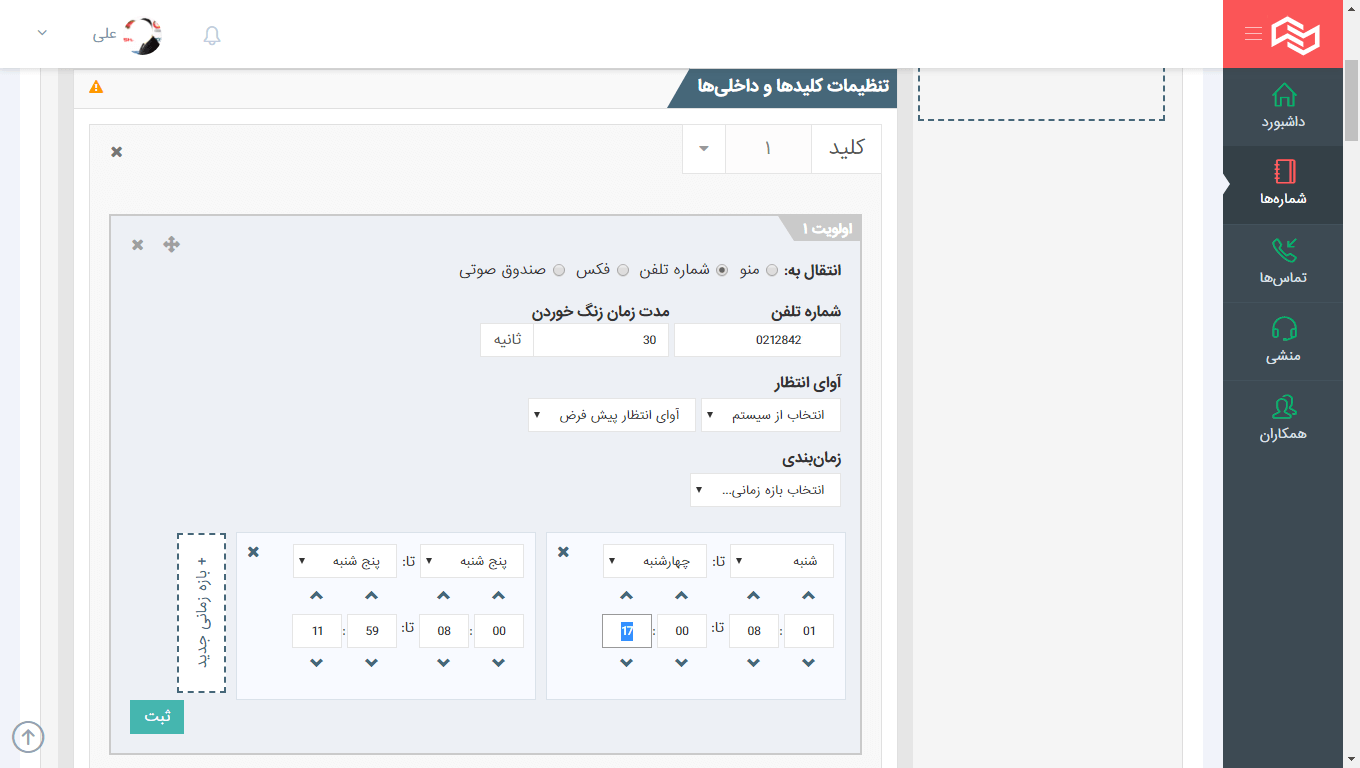This screenshot has height=768, width=1360.
Task: Toggle the hamburger menu icon
Action: click(x=1253, y=34)
